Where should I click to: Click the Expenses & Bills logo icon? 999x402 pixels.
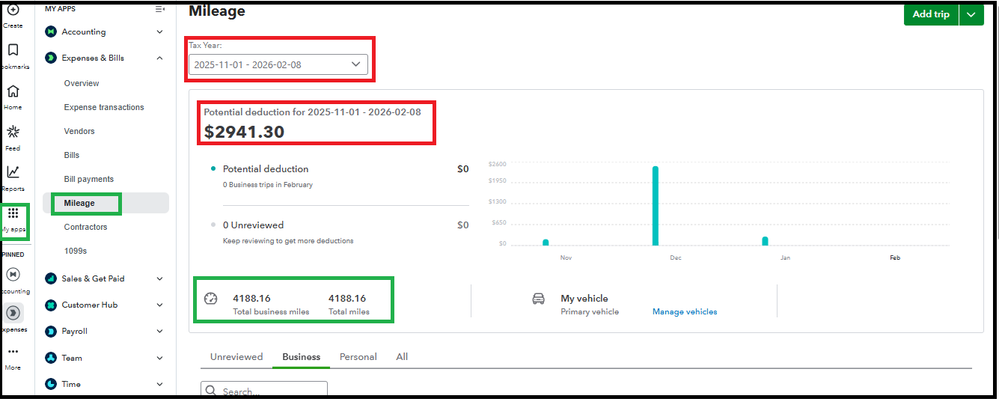point(50,58)
